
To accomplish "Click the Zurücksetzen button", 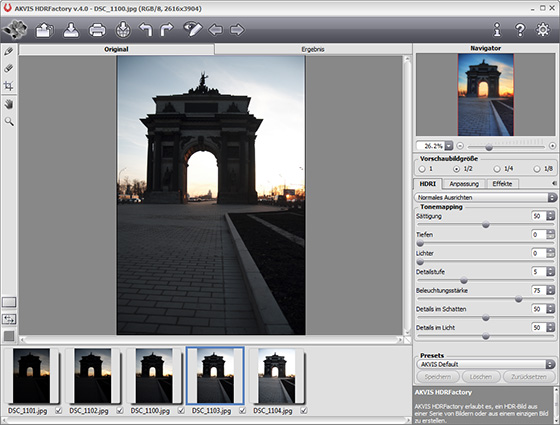I will click(x=529, y=377).
